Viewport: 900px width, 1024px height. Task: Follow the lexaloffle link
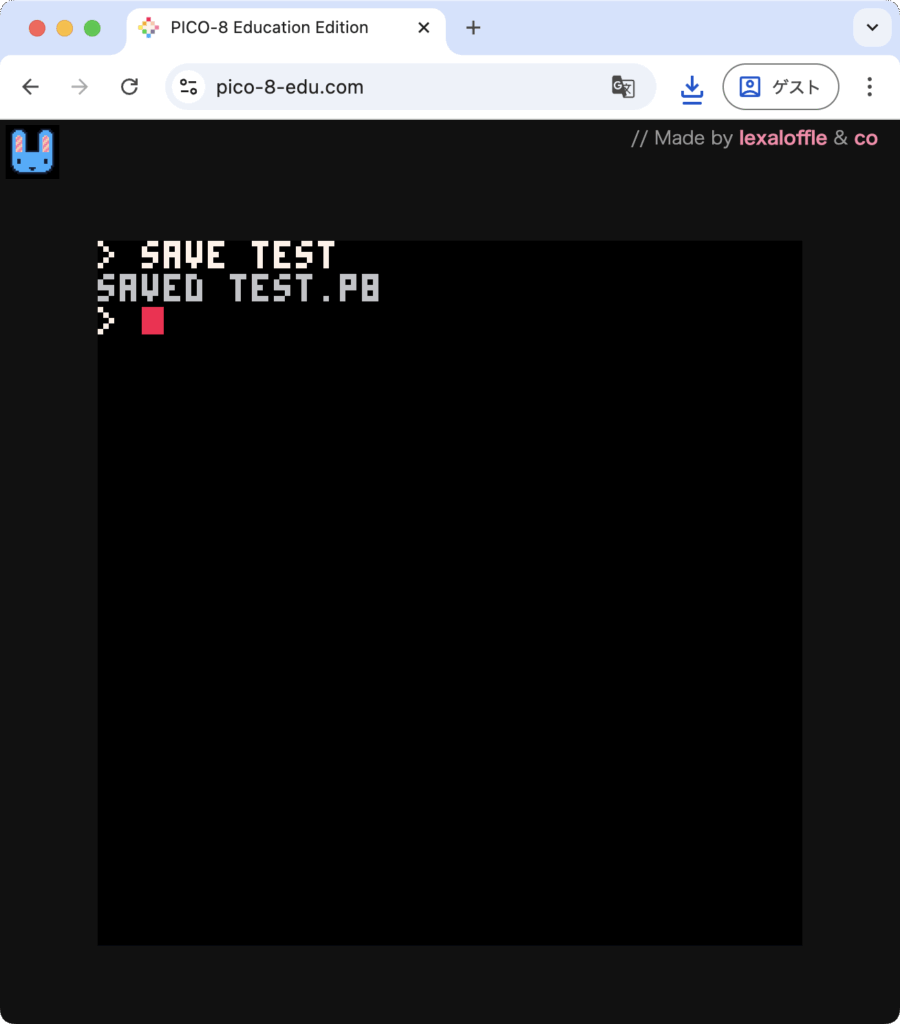pyautogui.click(x=782, y=138)
